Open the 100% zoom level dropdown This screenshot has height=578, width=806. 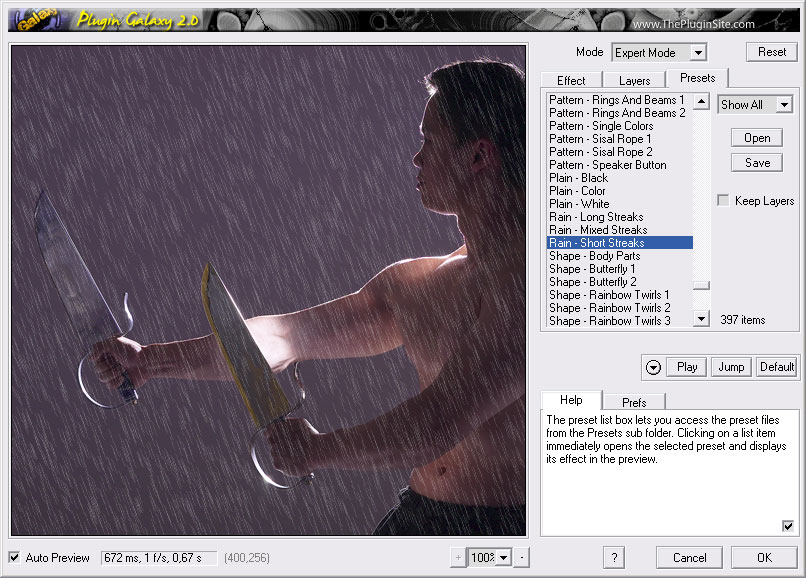489,557
